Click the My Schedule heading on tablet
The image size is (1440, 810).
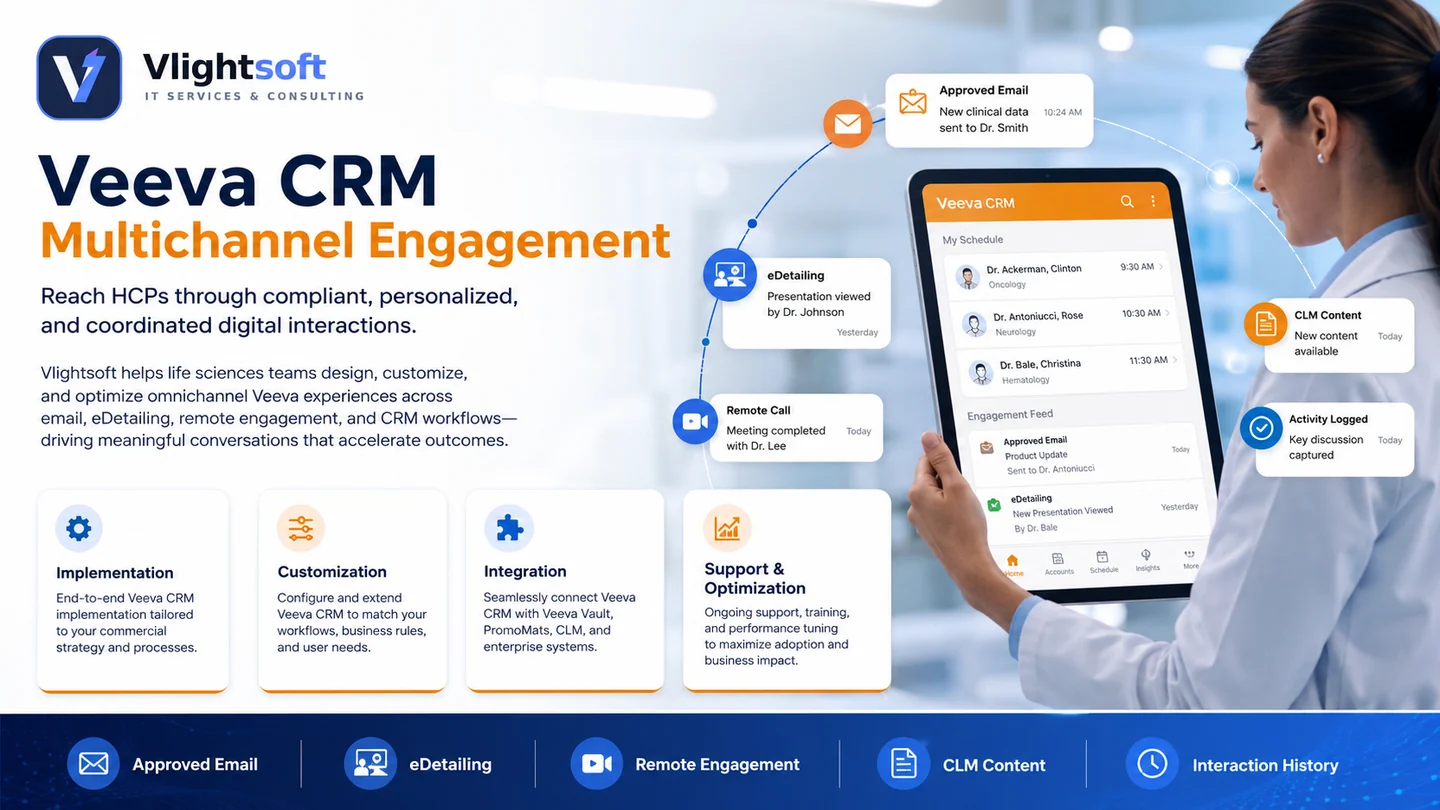pos(973,240)
